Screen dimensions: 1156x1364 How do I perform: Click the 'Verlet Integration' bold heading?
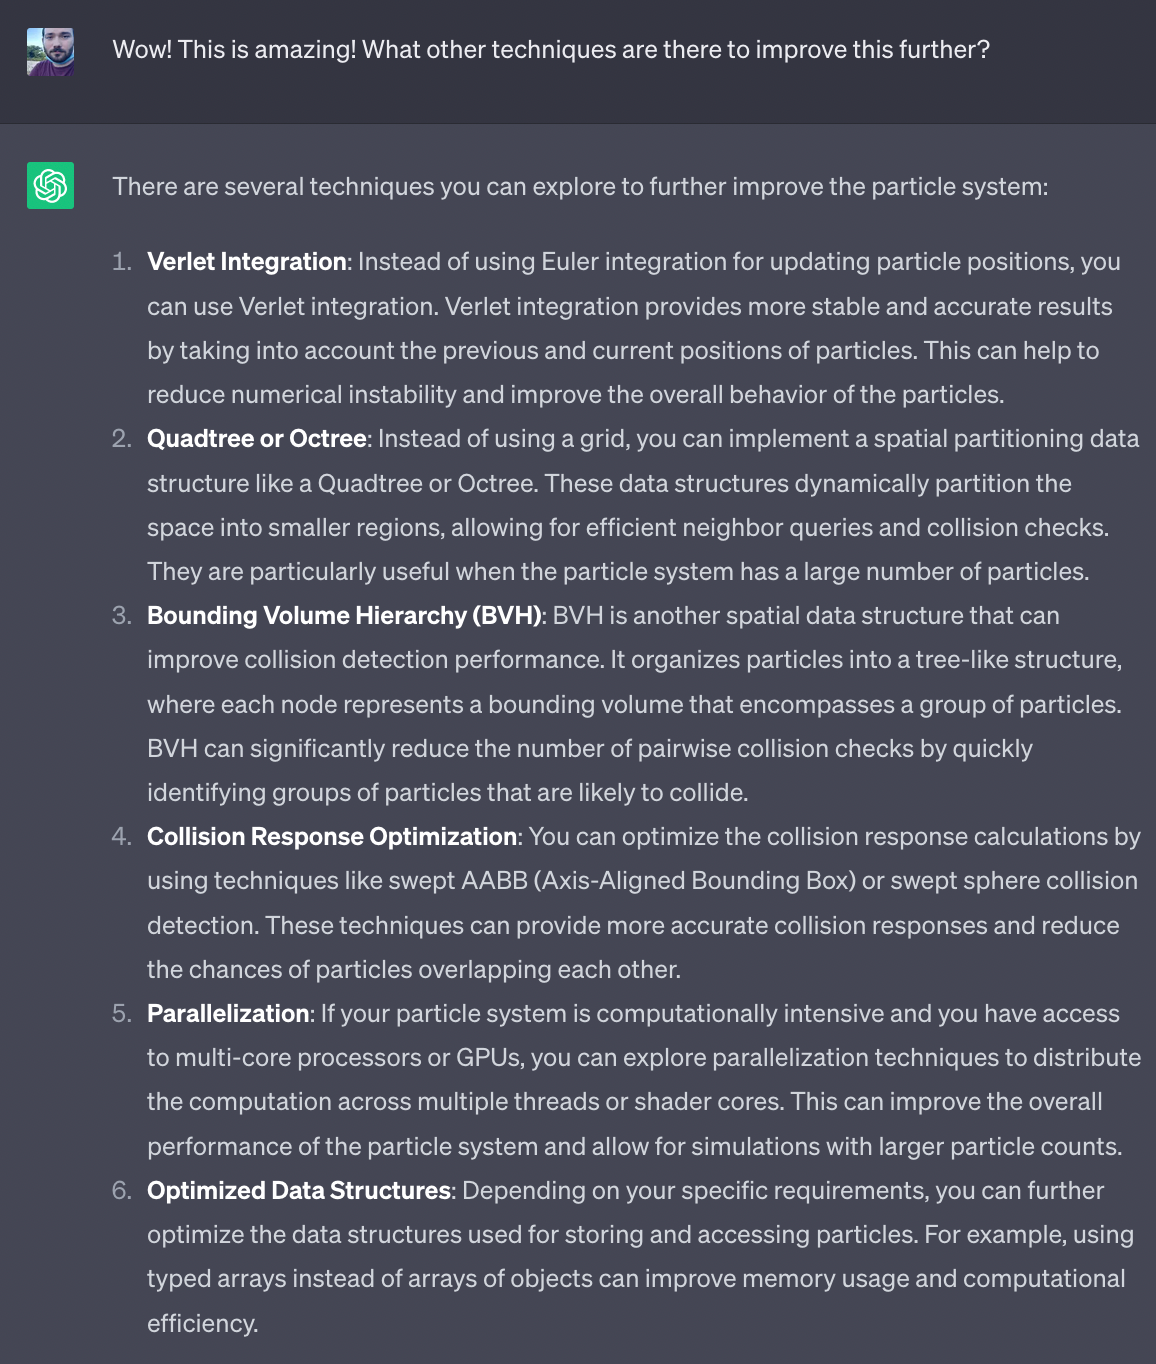(246, 262)
